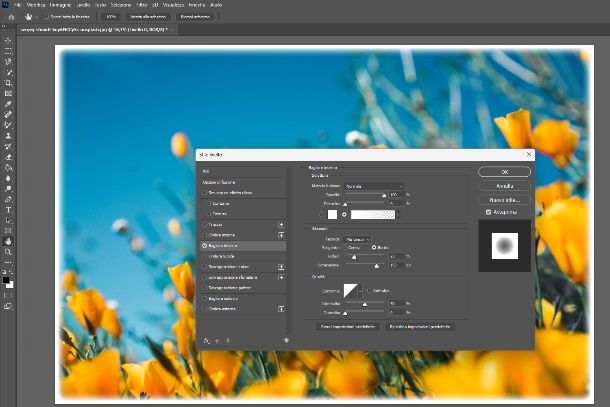Select the Paint Bucket tool
The image size is (610, 407).
(x=8, y=168)
